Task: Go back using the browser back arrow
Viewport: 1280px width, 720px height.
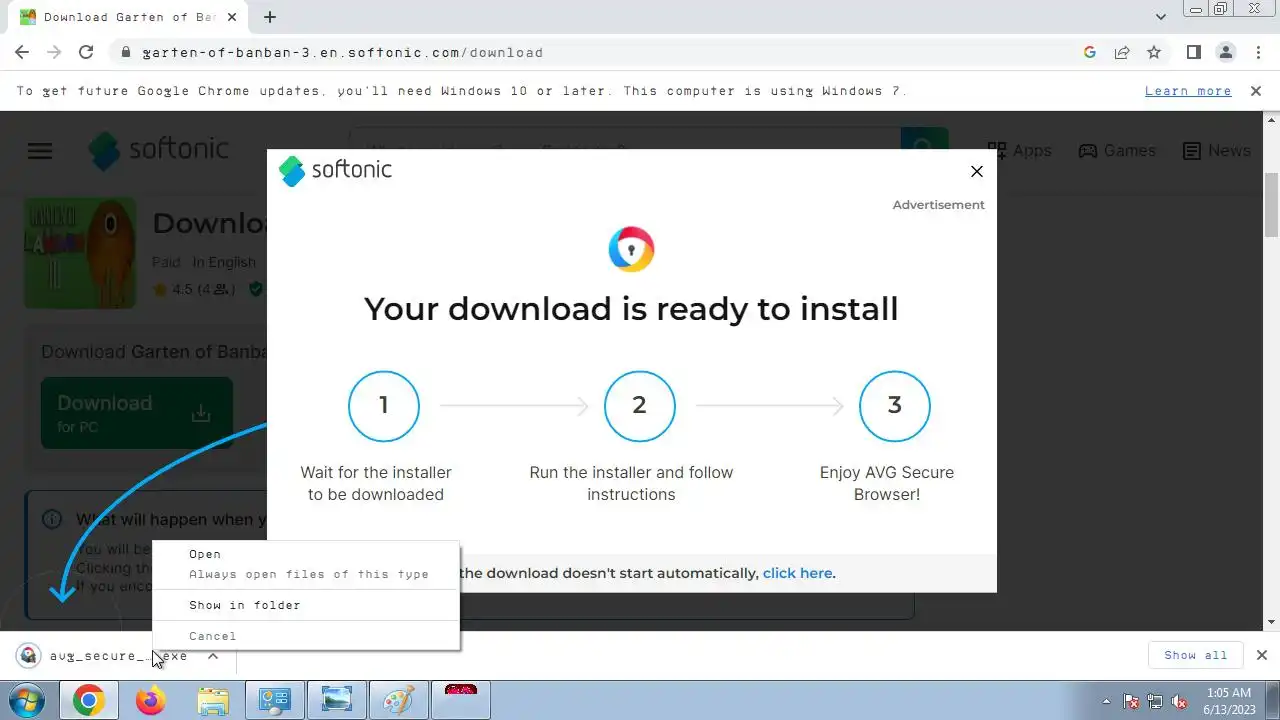Action: coord(22,52)
